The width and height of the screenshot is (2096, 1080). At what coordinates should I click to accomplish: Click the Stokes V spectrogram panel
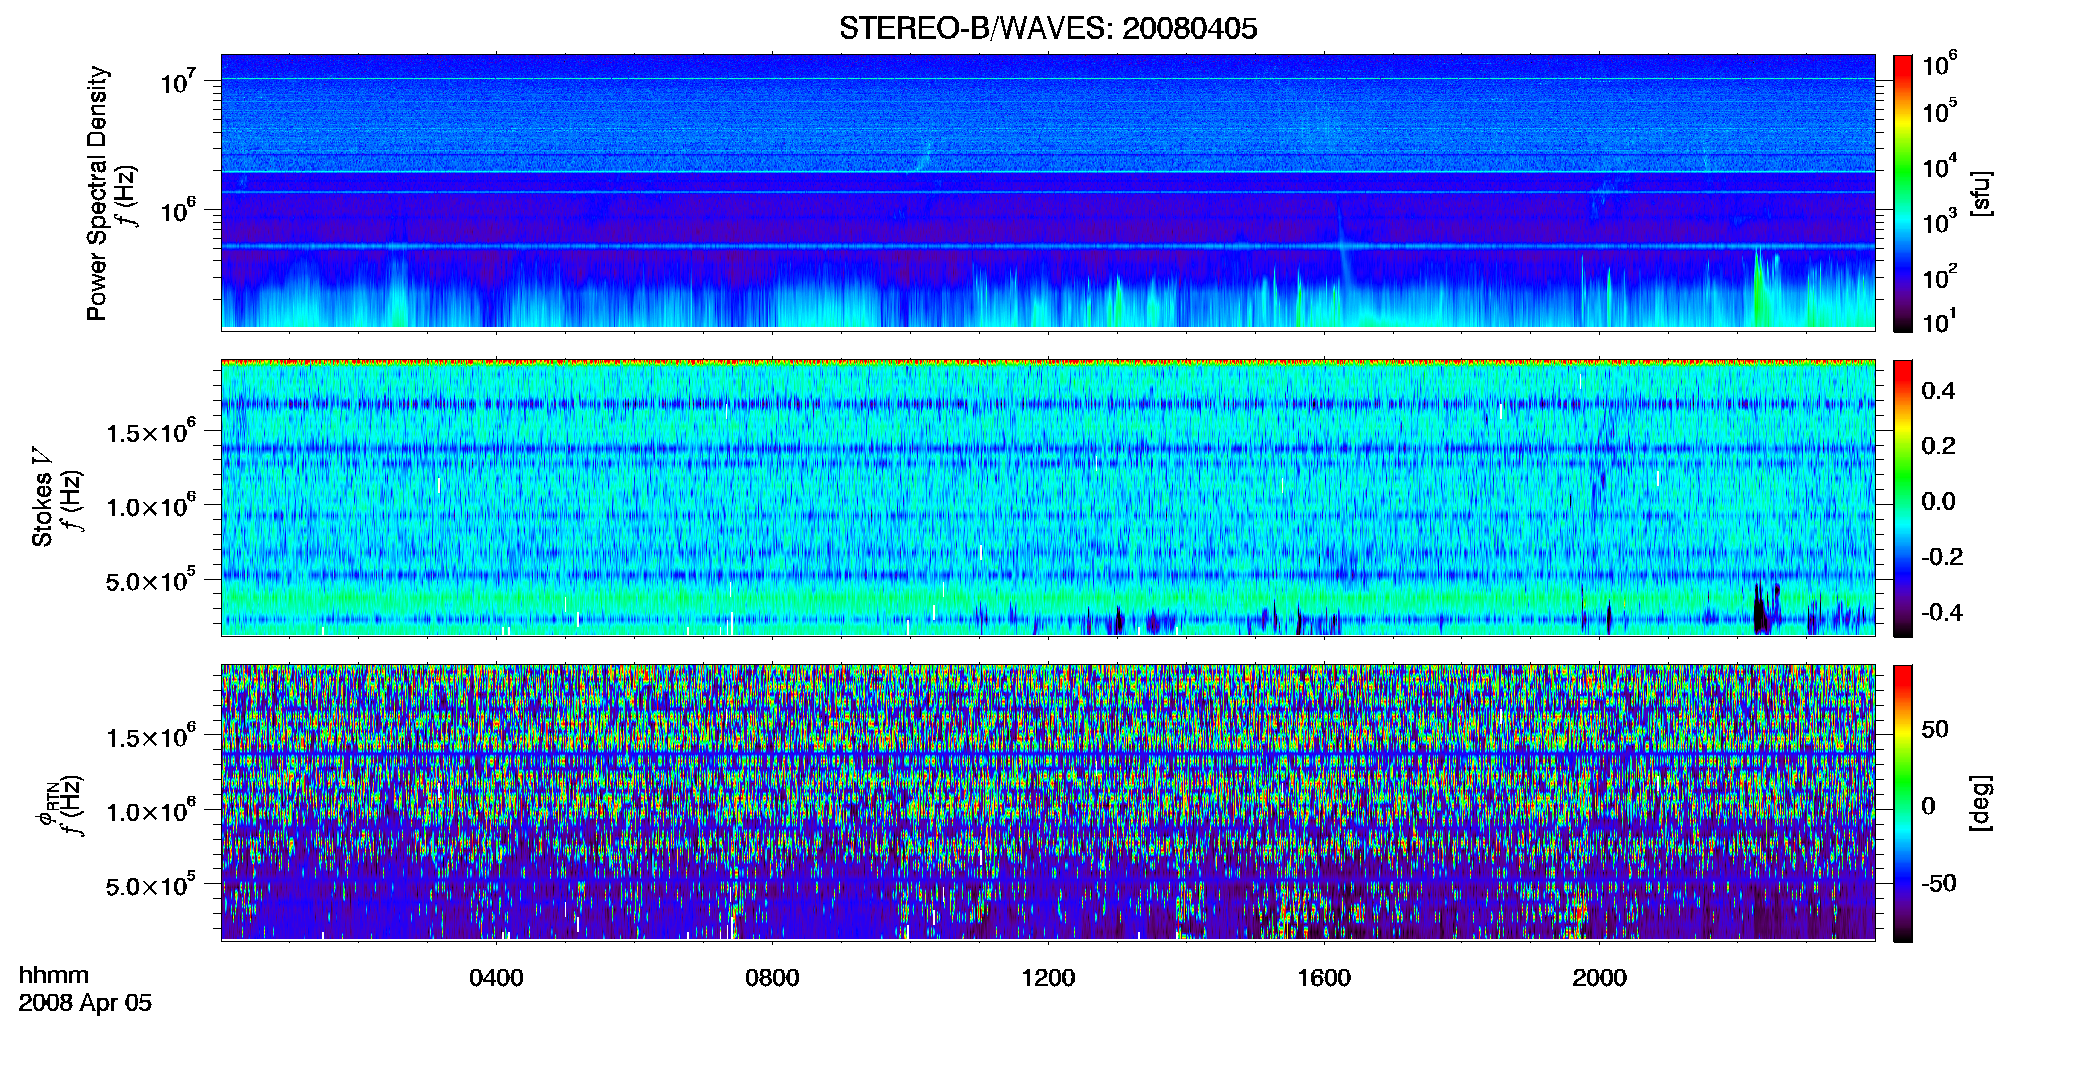coord(1048,497)
